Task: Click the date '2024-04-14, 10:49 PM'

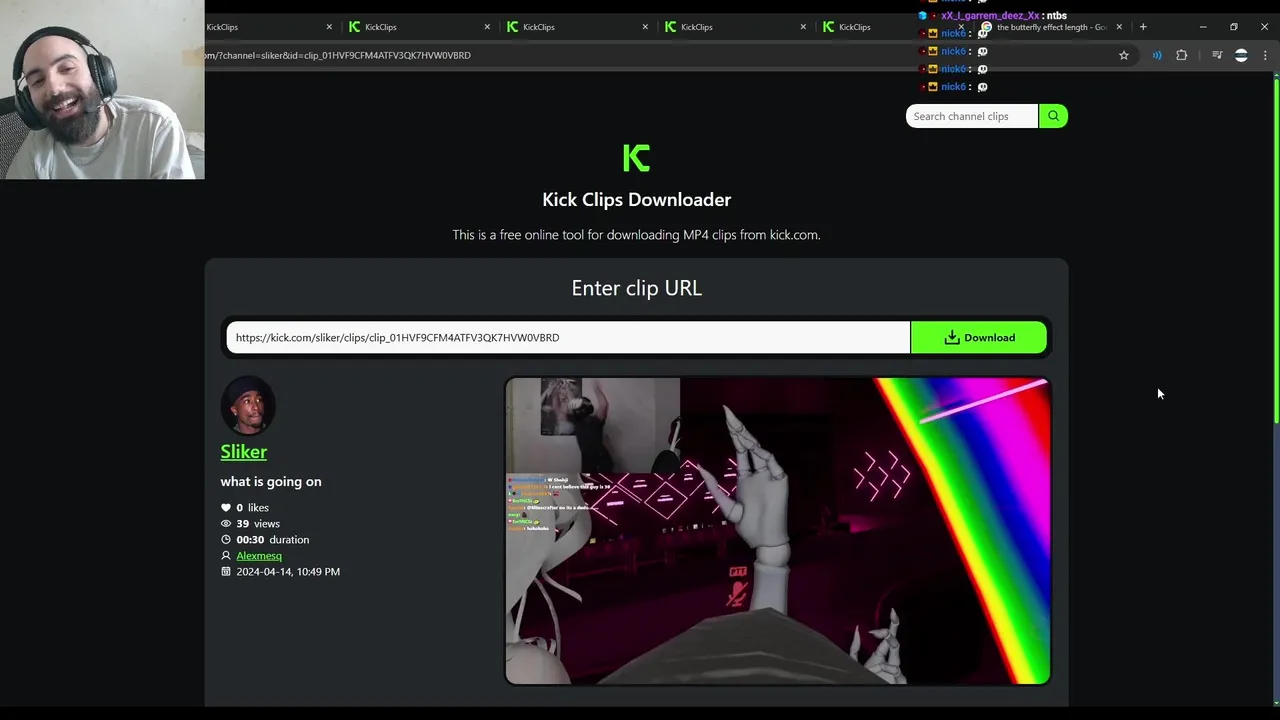Action: (x=288, y=572)
